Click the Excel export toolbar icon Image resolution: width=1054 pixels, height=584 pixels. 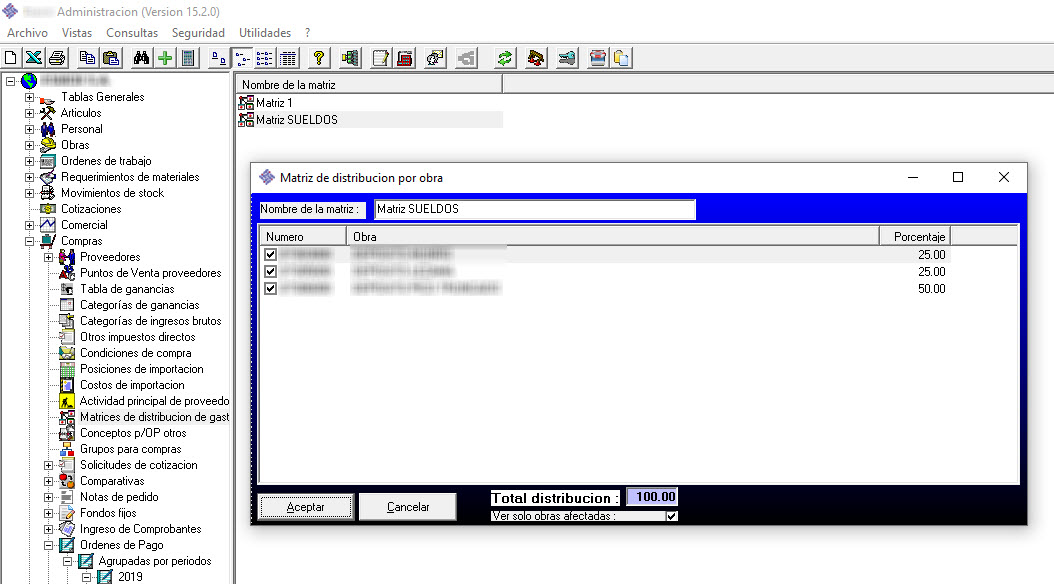[x=33, y=58]
